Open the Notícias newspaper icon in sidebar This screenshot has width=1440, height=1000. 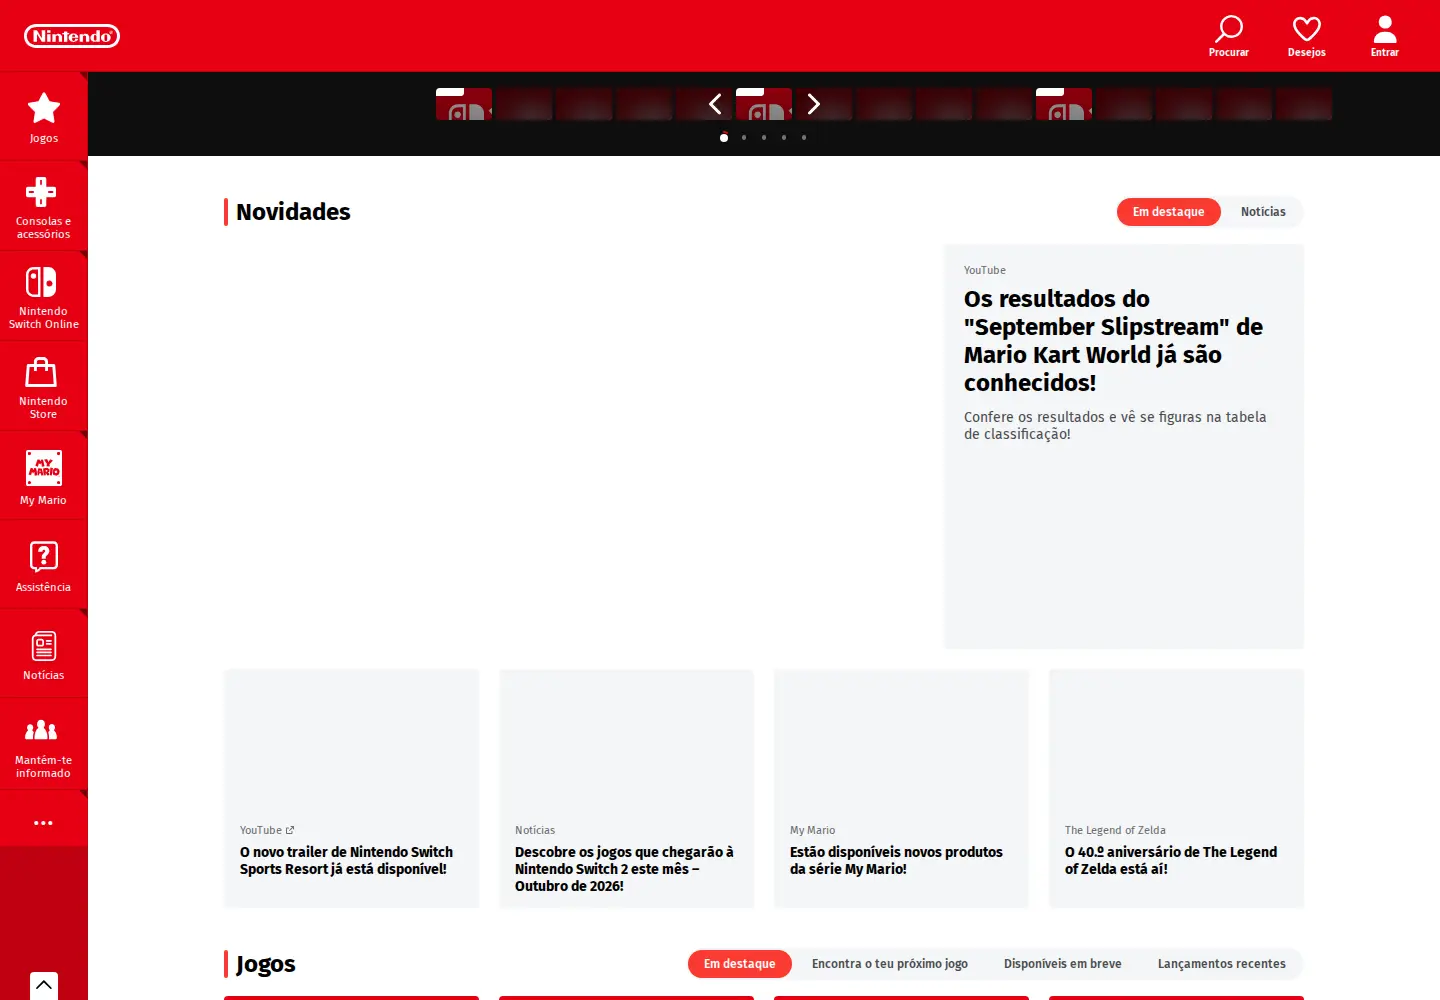(x=44, y=654)
